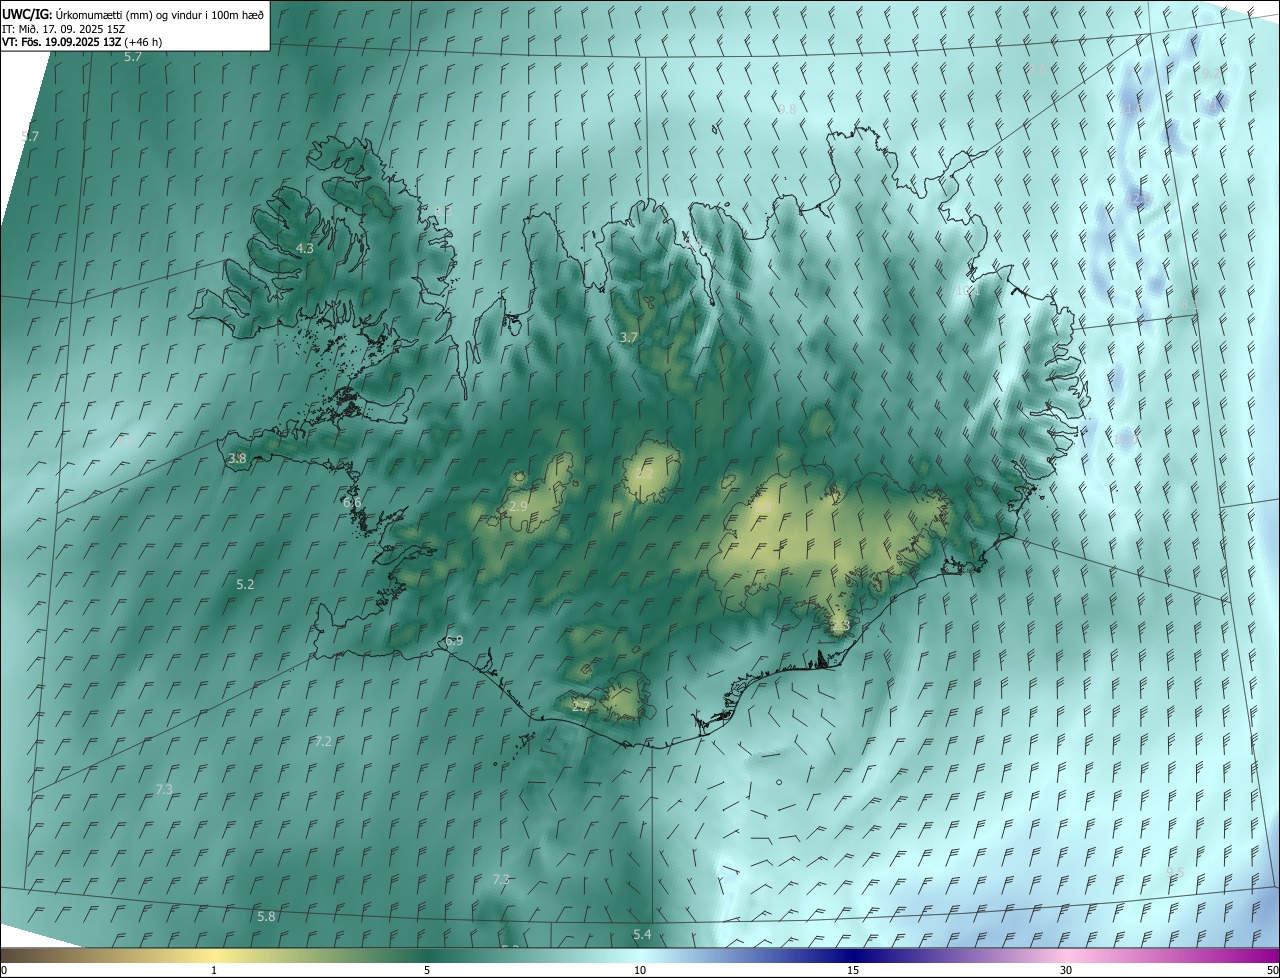
Task: Click the 3.8 value label on Snæfellsnes peninsula
Action: click(237, 459)
